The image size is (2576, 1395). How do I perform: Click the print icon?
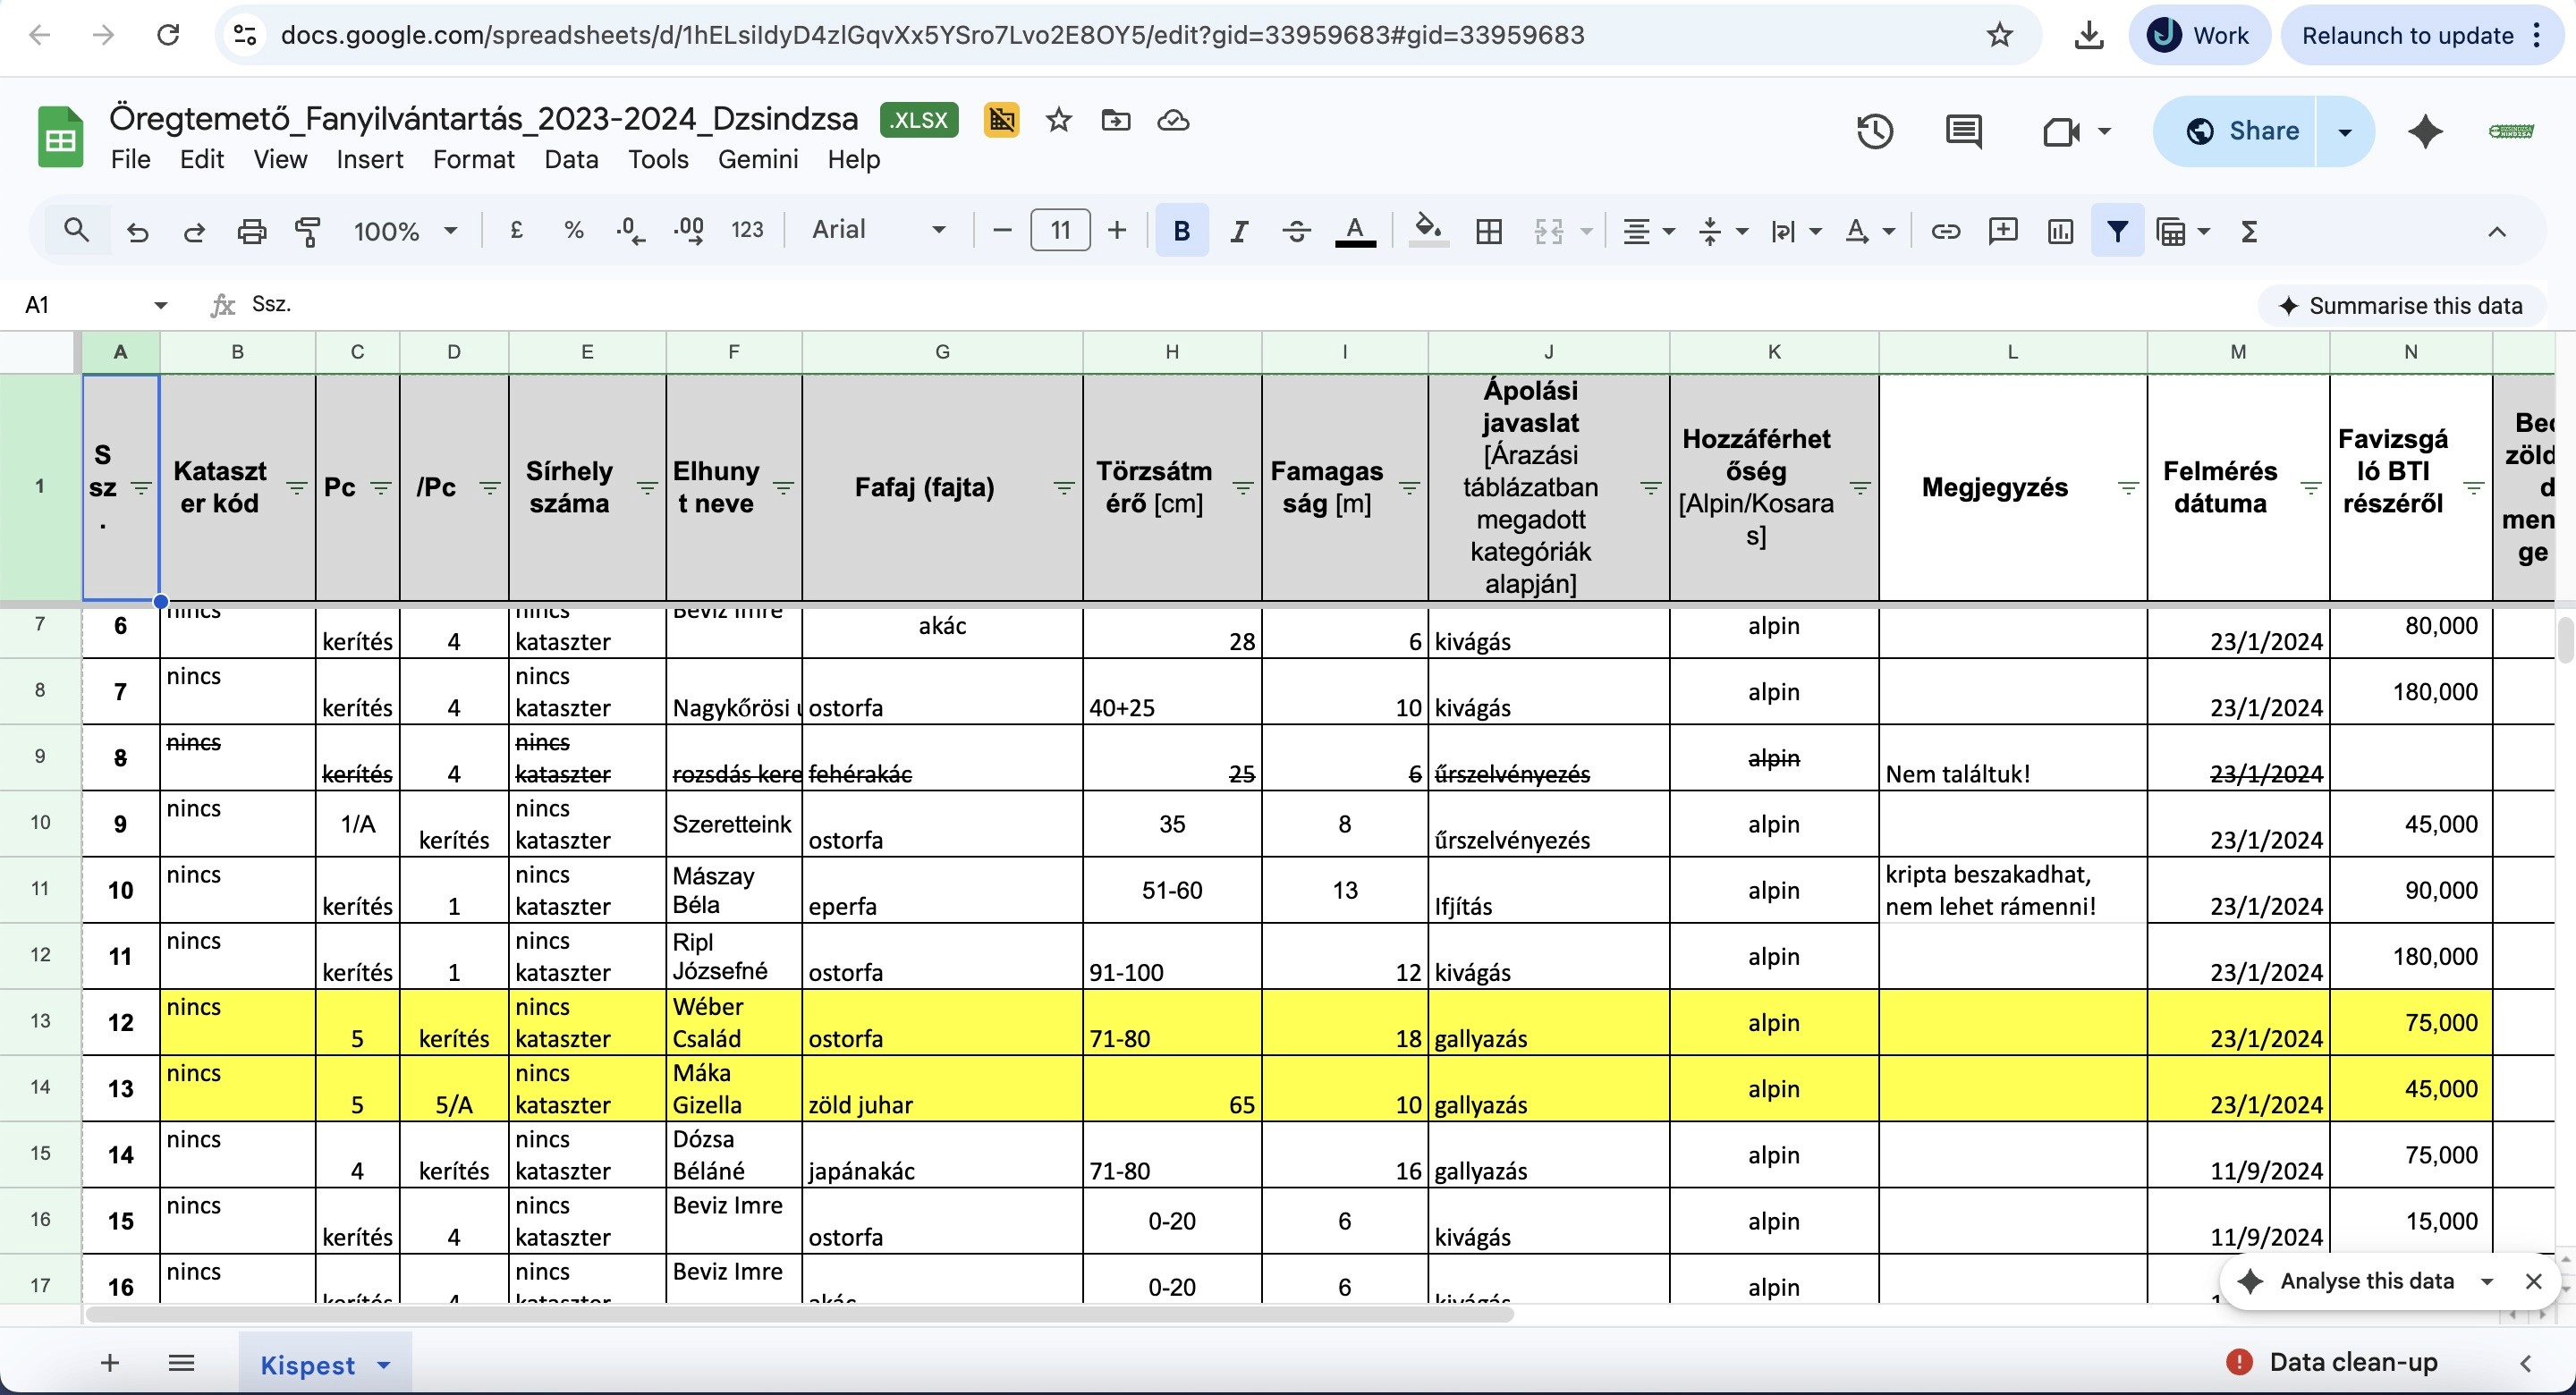(251, 232)
